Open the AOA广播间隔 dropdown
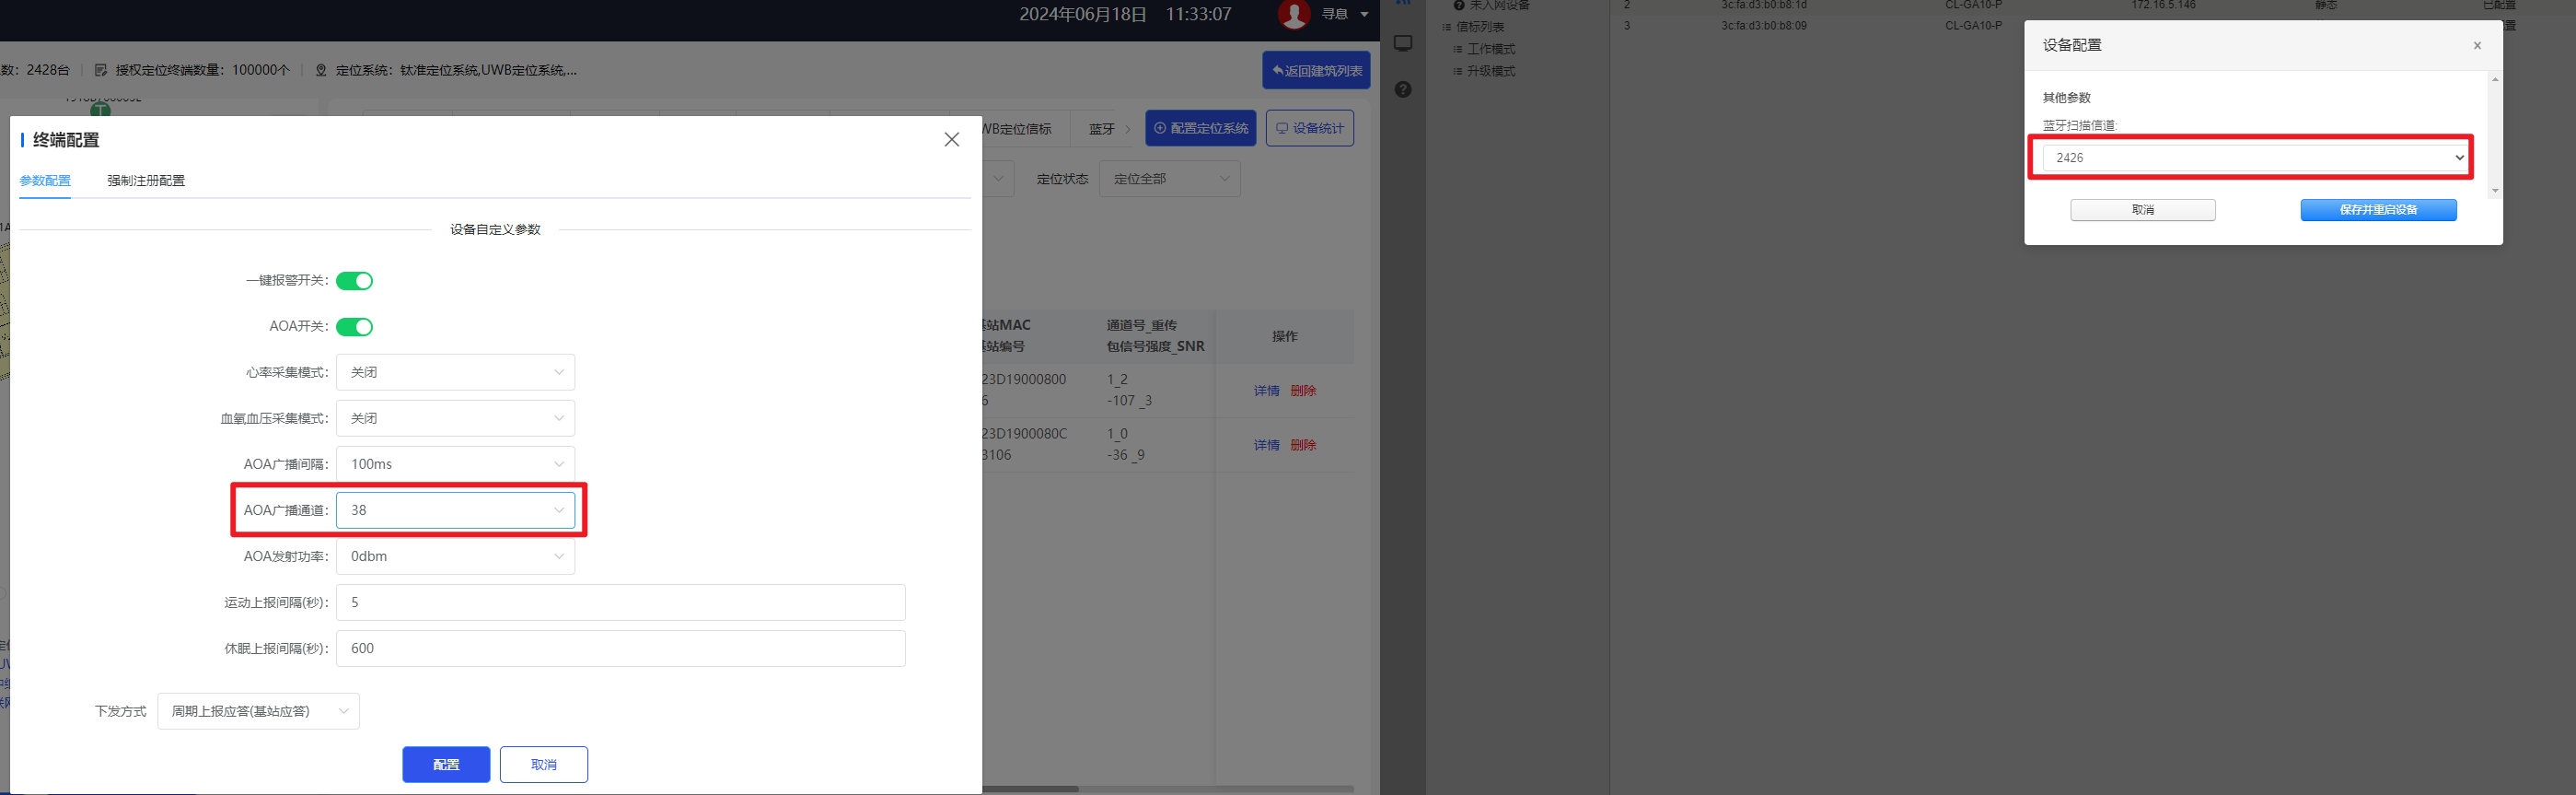 point(455,464)
